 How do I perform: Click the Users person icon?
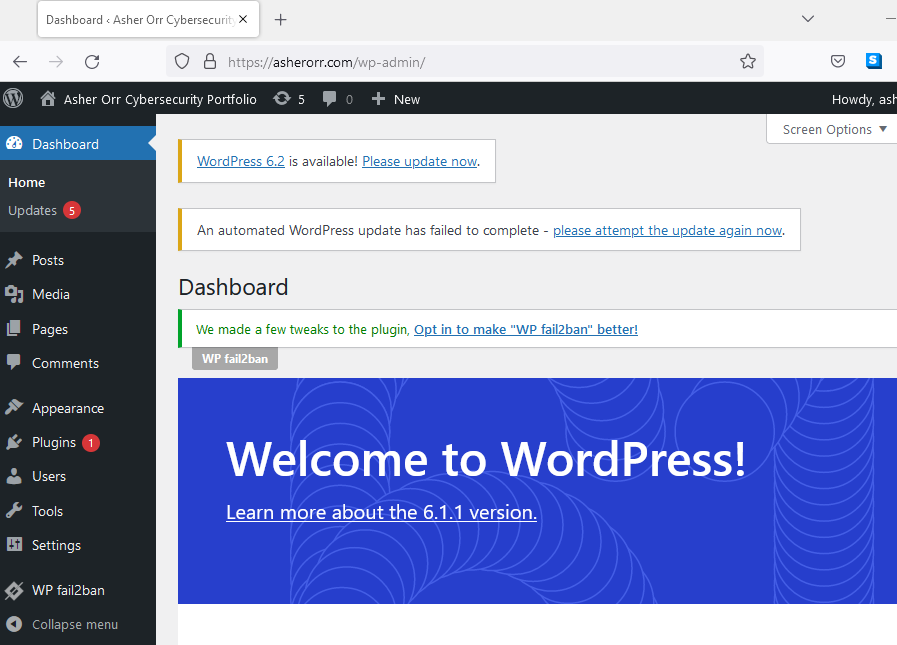click(x=14, y=476)
